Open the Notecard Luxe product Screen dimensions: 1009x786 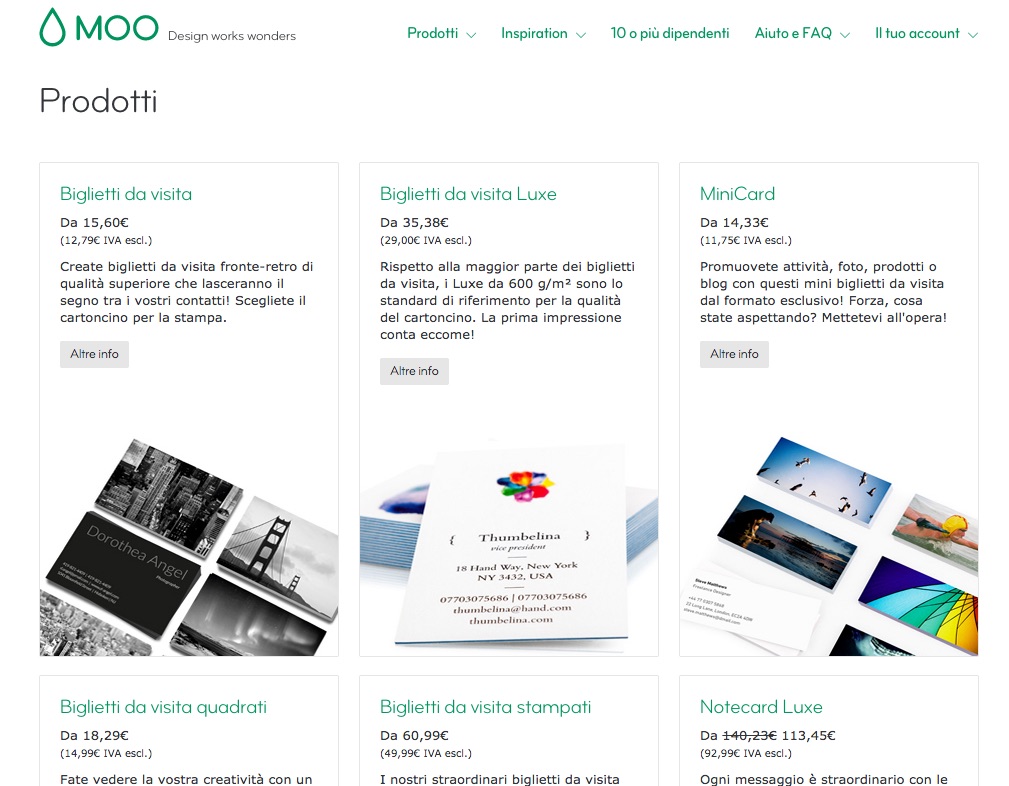(x=761, y=707)
